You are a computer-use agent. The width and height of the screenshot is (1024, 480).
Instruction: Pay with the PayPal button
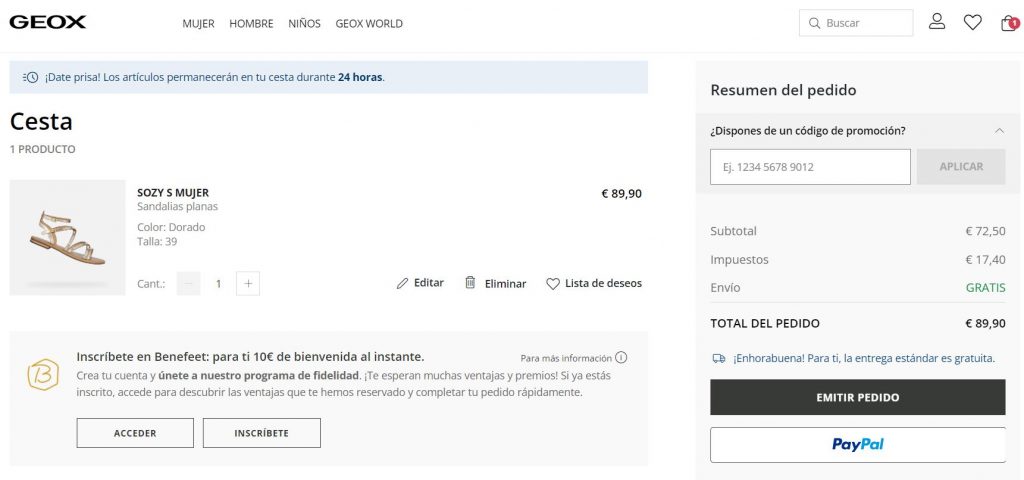(x=857, y=445)
